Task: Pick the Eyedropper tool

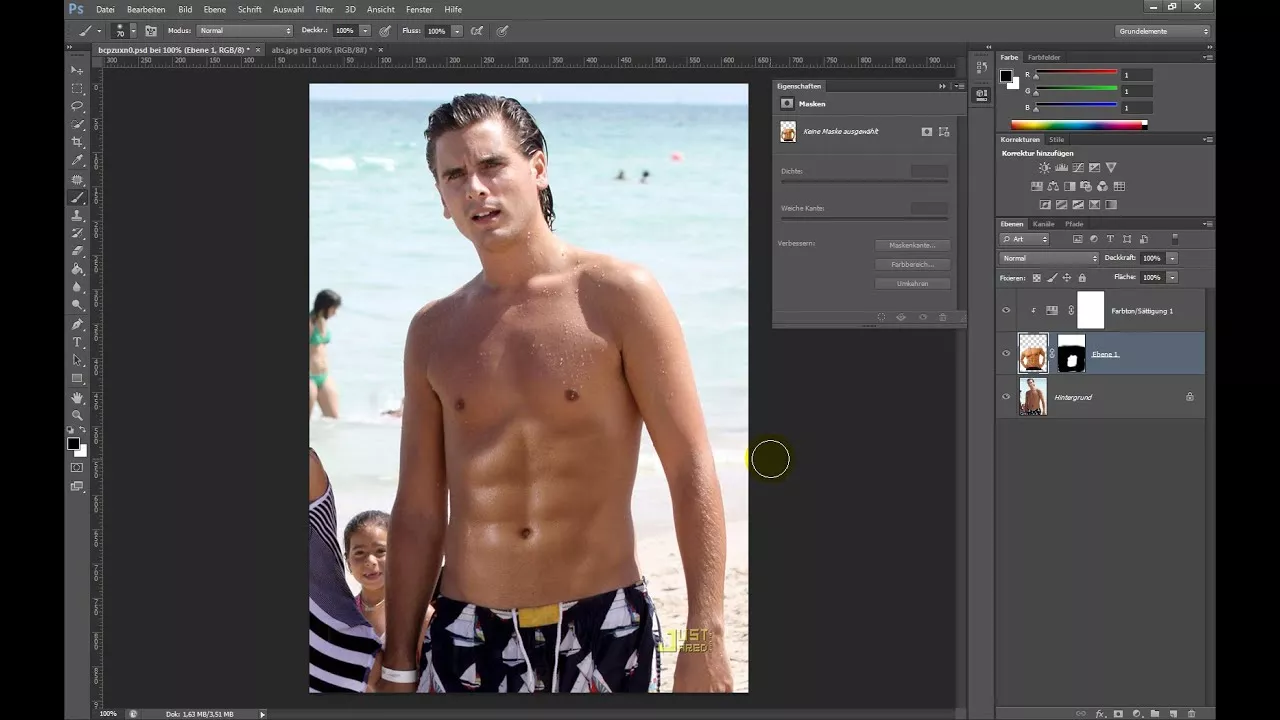Action: 75,159
